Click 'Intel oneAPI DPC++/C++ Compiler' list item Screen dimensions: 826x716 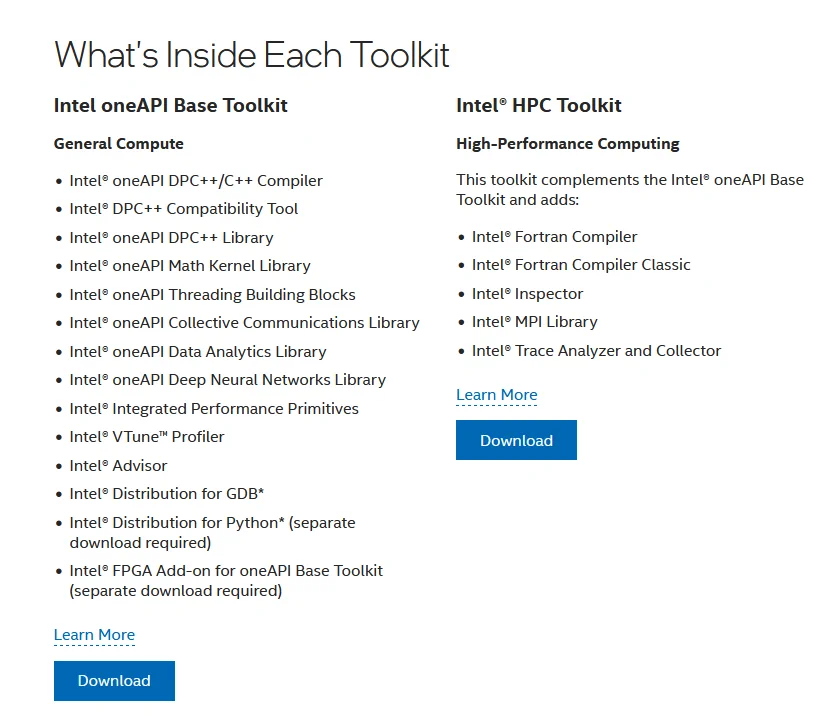point(196,181)
